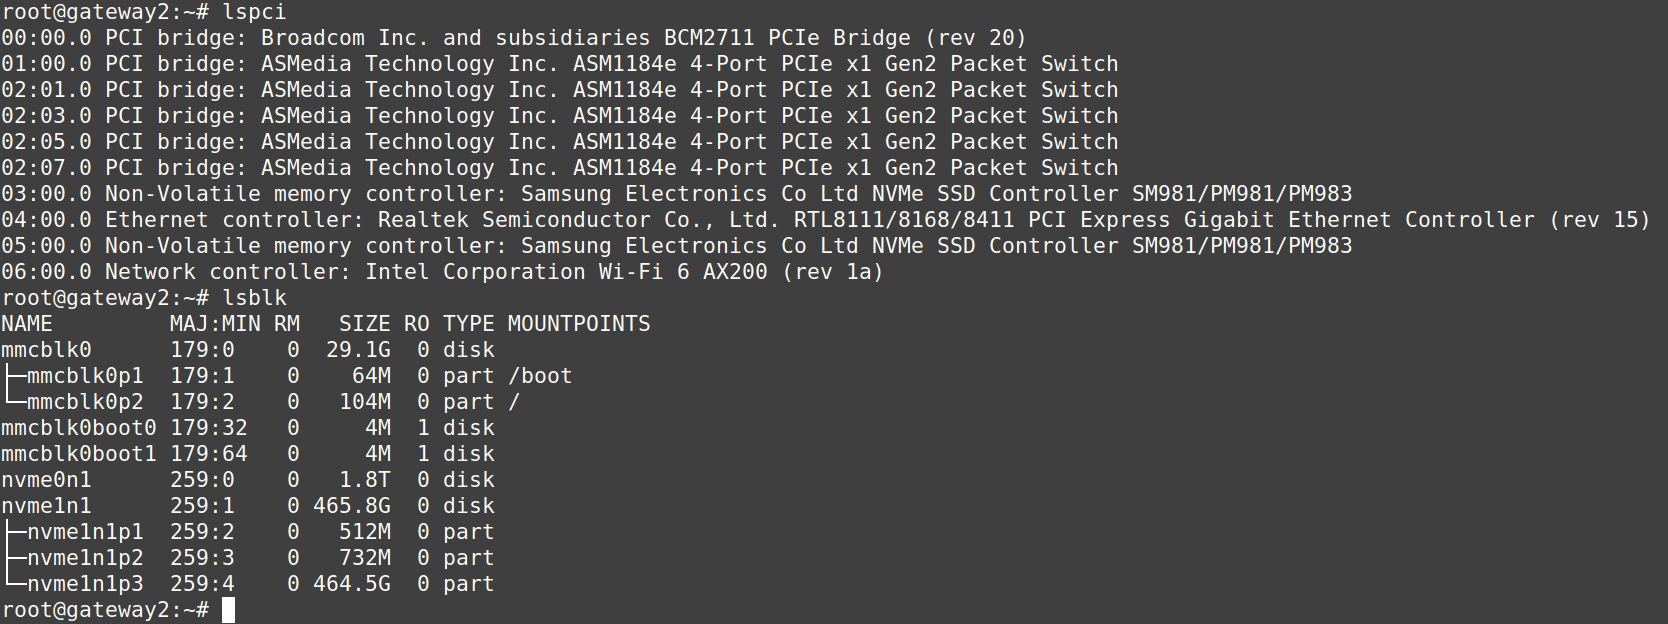Click the 03:00.0 Samsung NVMe controller line
Screen dimensions: 1668x624
point(676,194)
